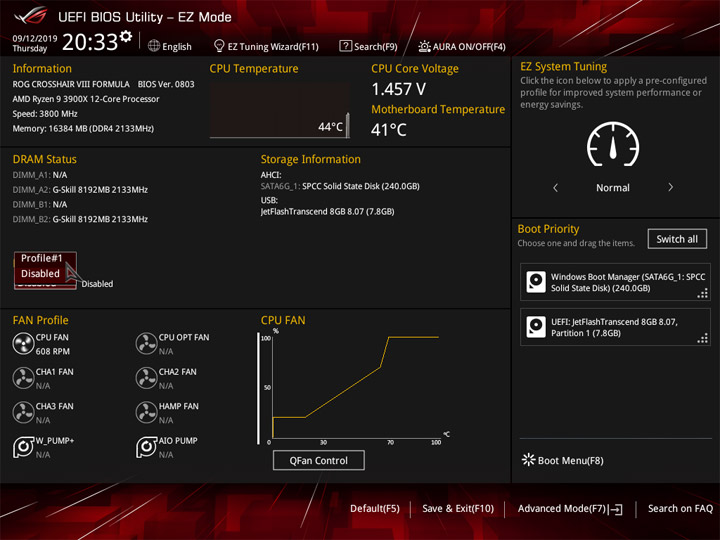Click Speed: 3800 MHz text
Screen dimensions: 720x540
click(x=45, y=114)
